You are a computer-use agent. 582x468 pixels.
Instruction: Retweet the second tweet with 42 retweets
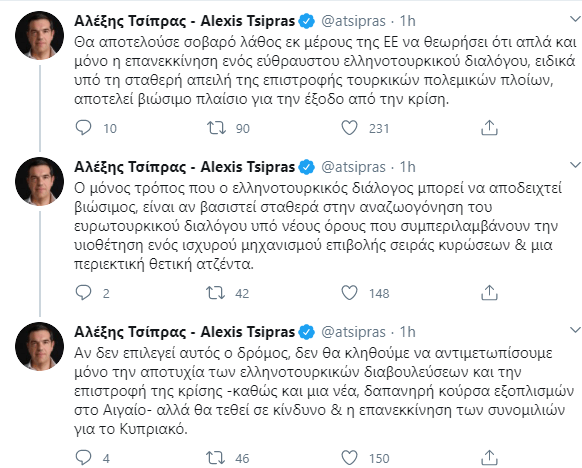coord(216,293)
